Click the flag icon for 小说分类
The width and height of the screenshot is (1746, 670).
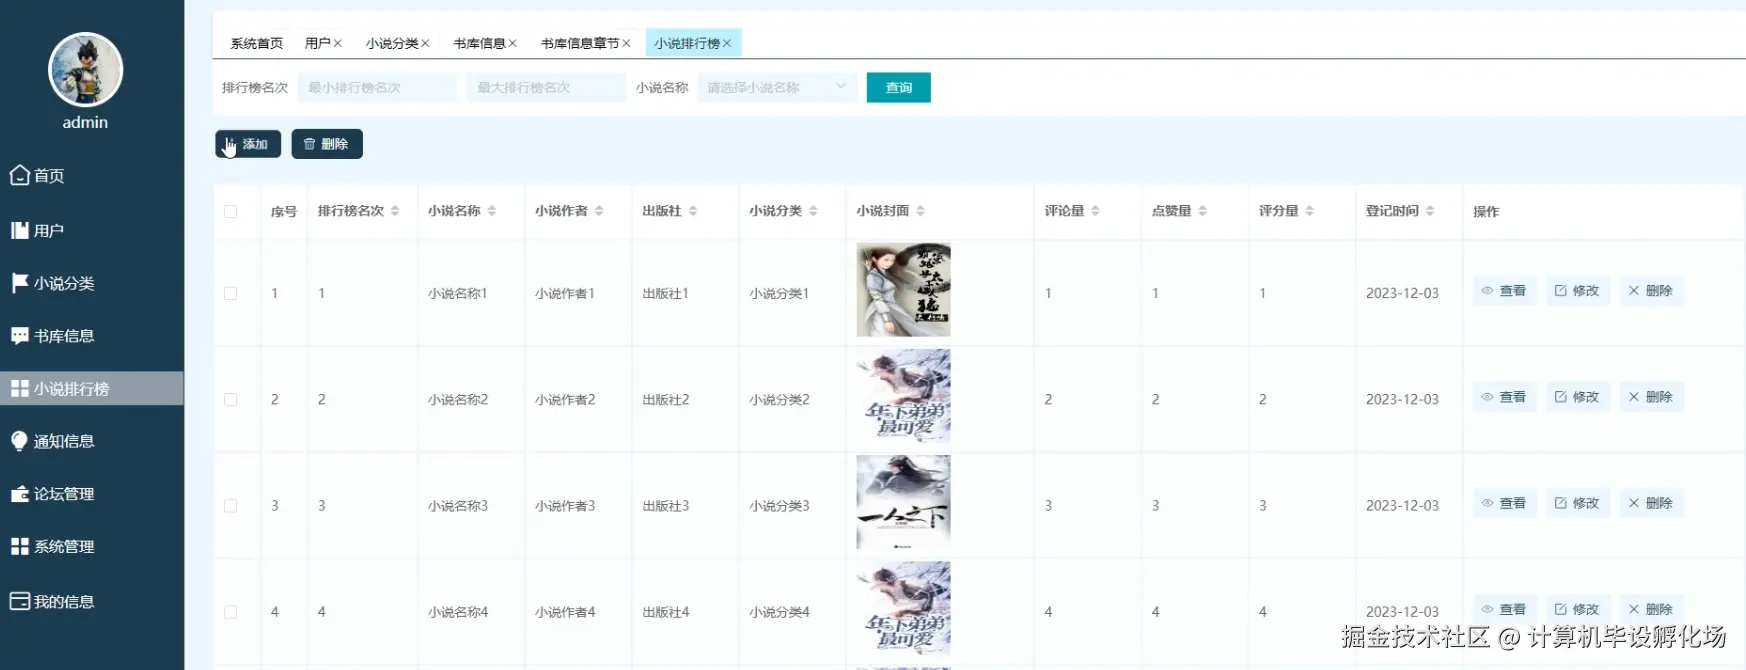point(19,283)
